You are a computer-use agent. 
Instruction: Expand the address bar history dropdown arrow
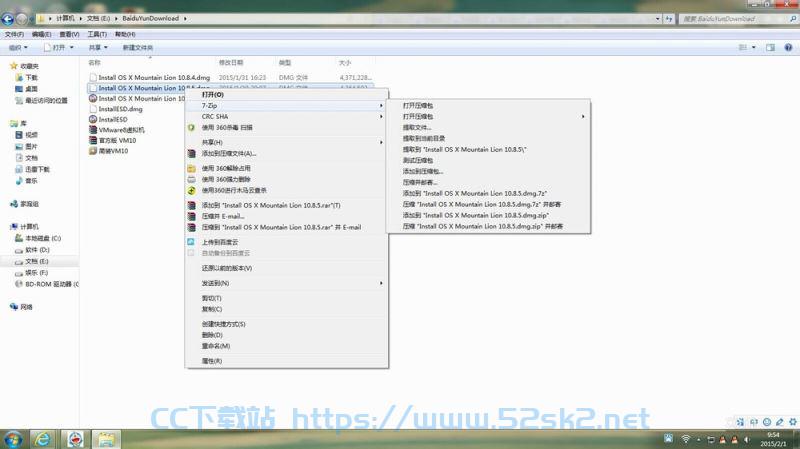pos(658,19)
